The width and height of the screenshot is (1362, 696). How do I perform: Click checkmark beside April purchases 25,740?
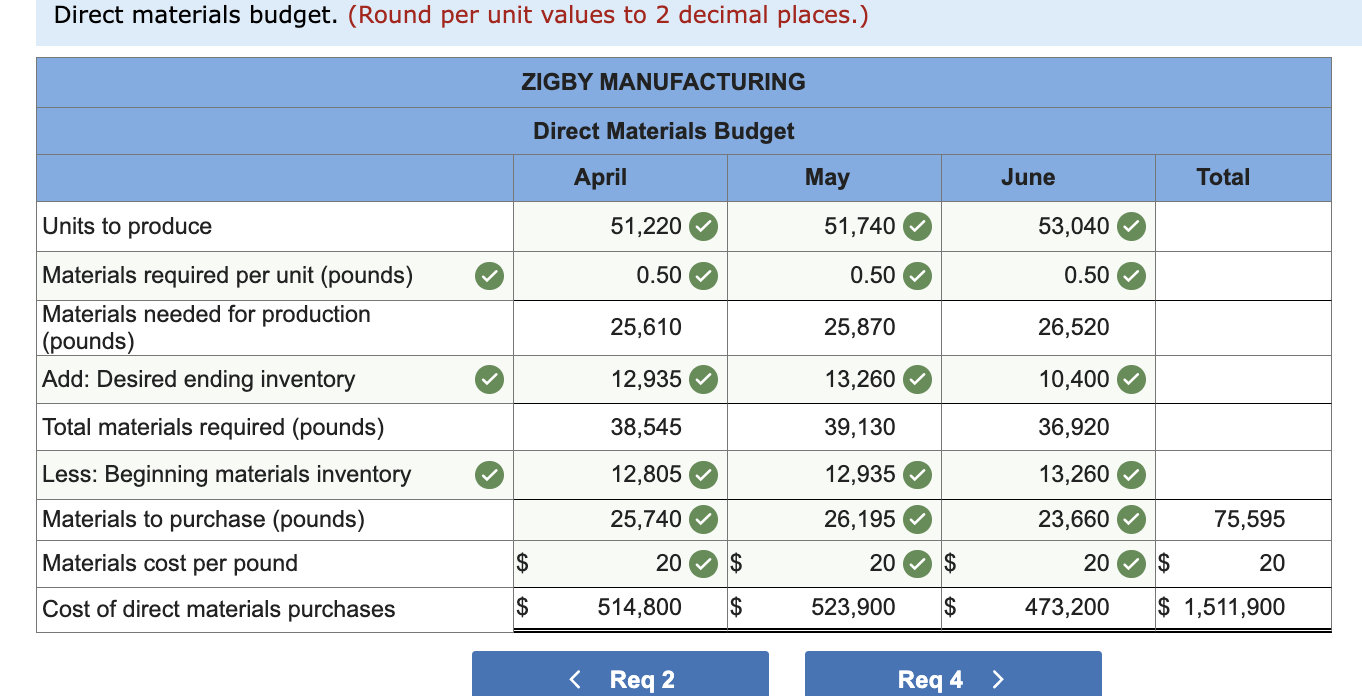[x=704, y=519]
